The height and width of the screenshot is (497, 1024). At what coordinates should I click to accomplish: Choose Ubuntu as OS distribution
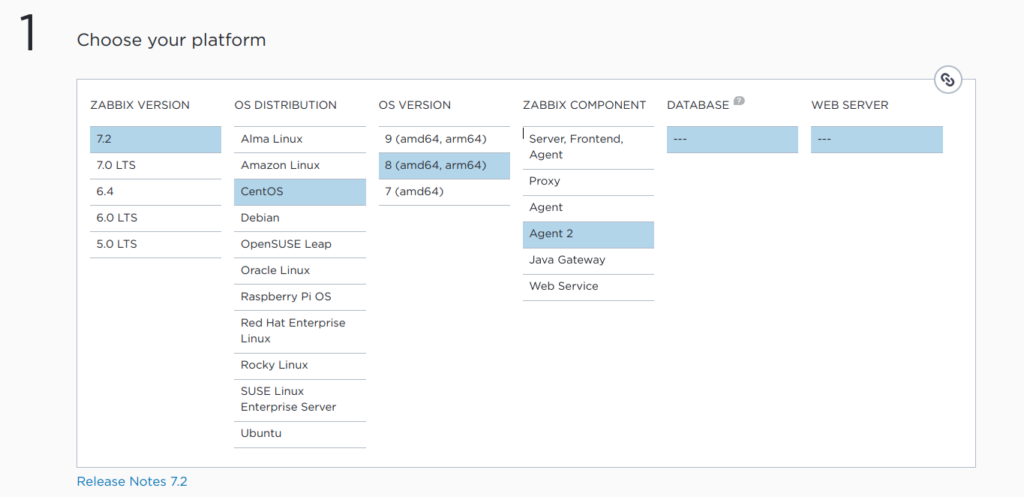coord(299,434)
